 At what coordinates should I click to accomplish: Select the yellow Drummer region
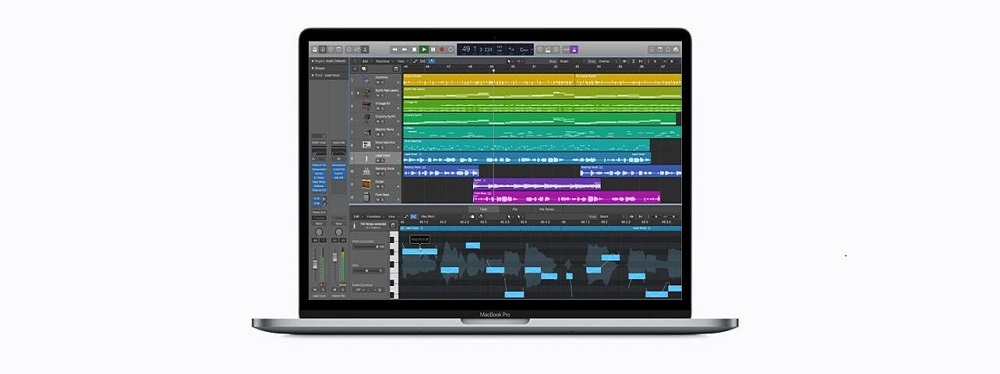(489, 80)
